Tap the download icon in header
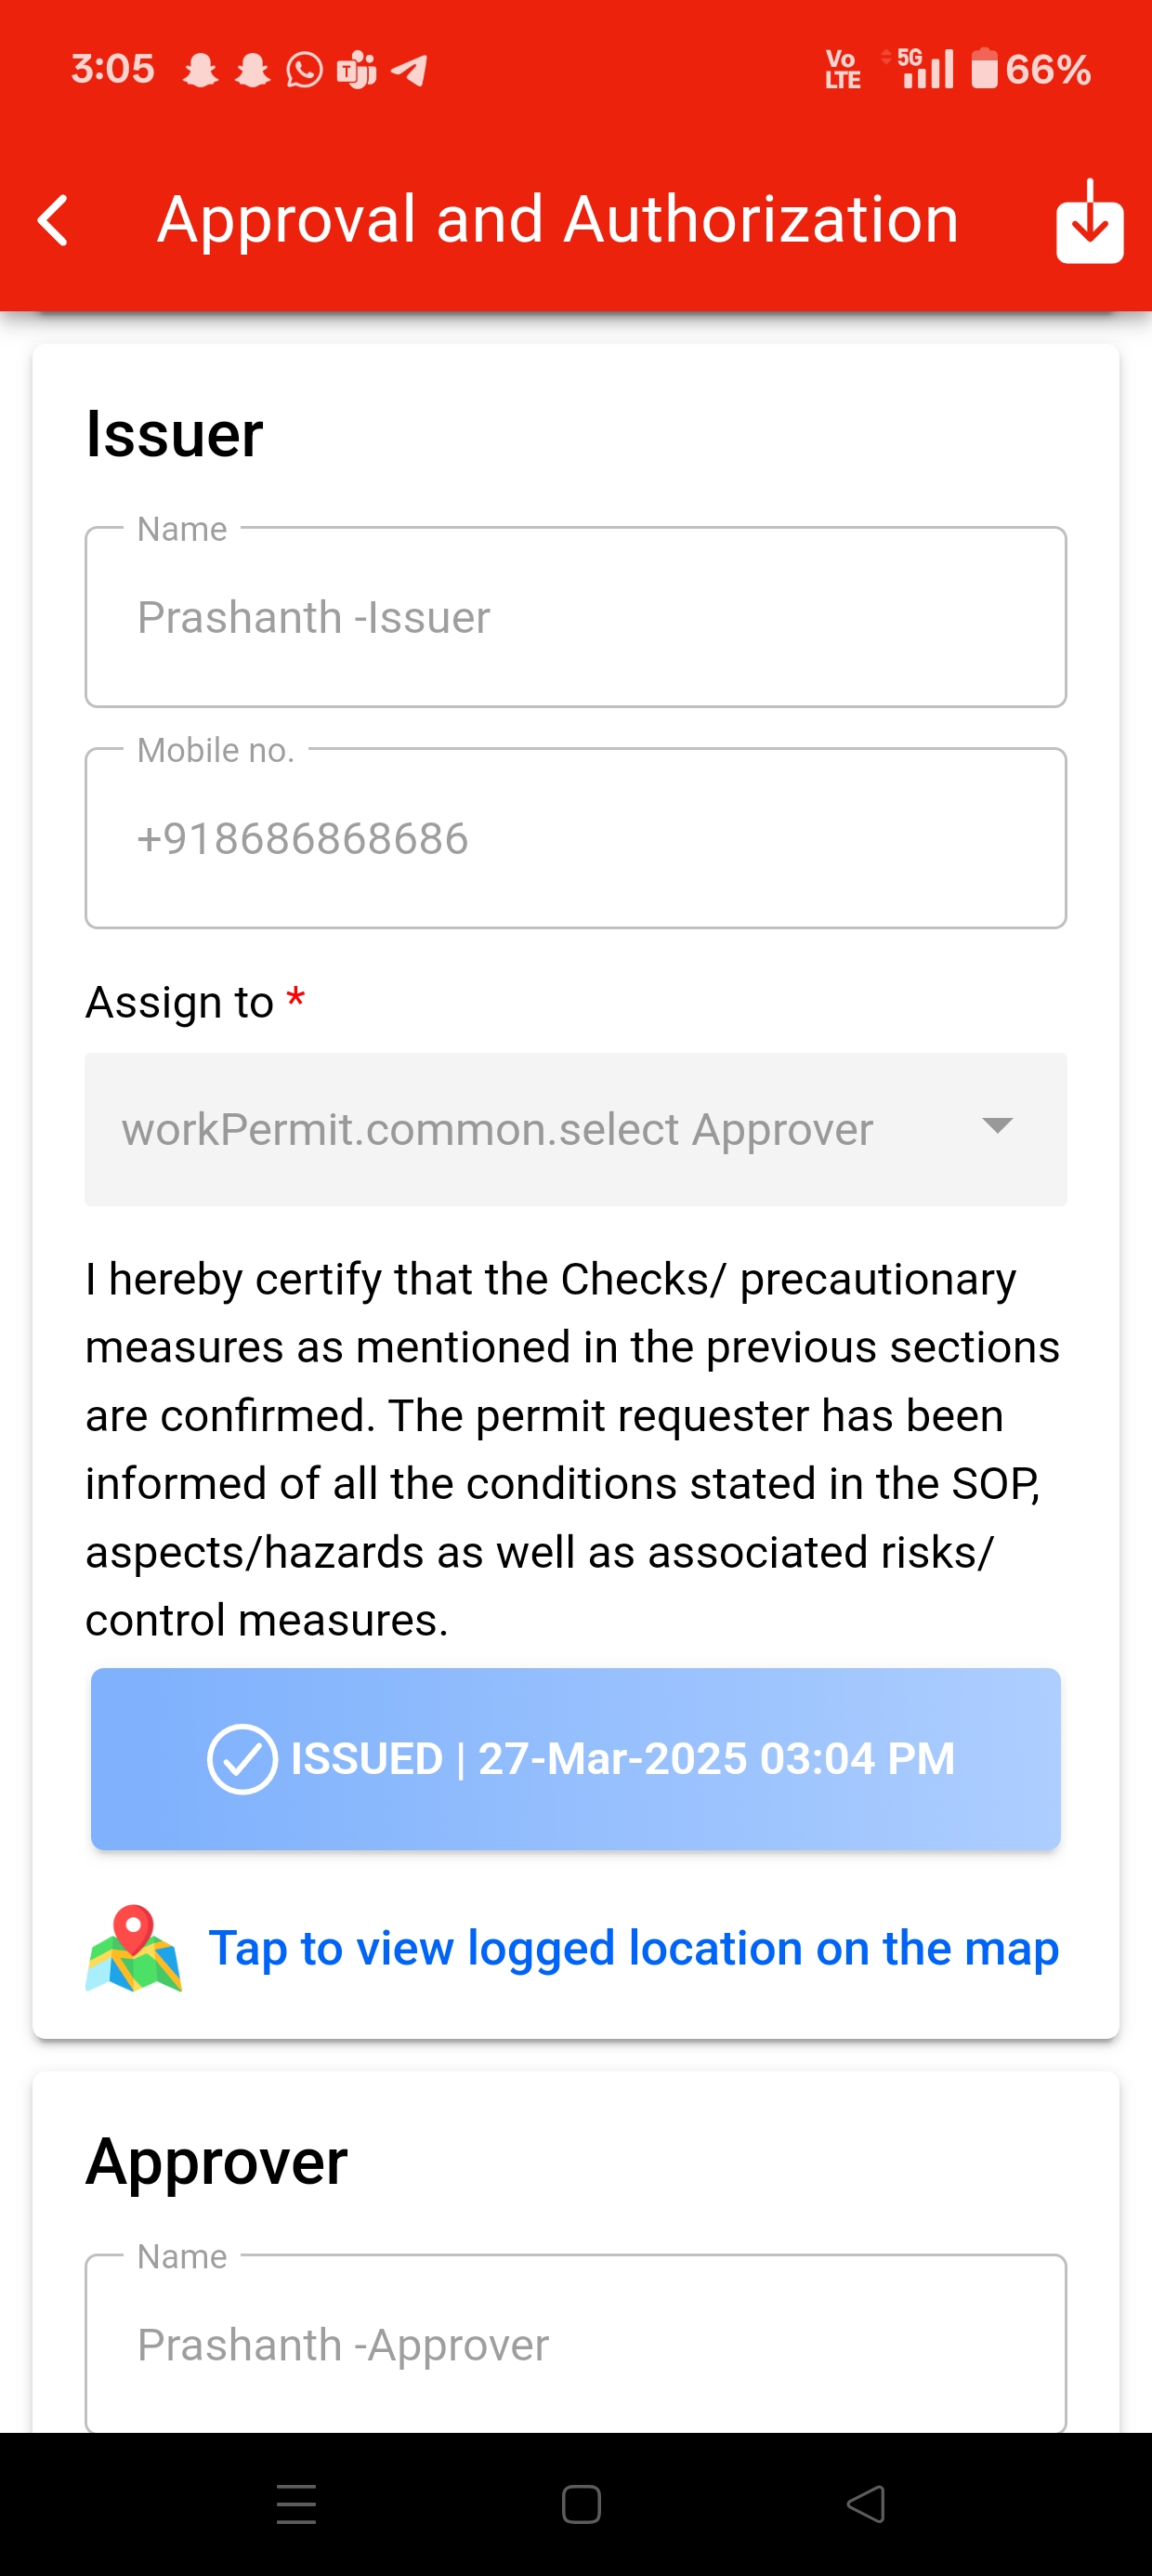 tap(1089, 222)
